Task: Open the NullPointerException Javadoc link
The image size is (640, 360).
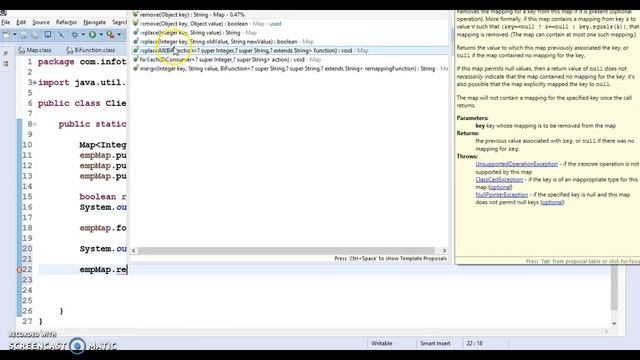Action: coord(502,195)
